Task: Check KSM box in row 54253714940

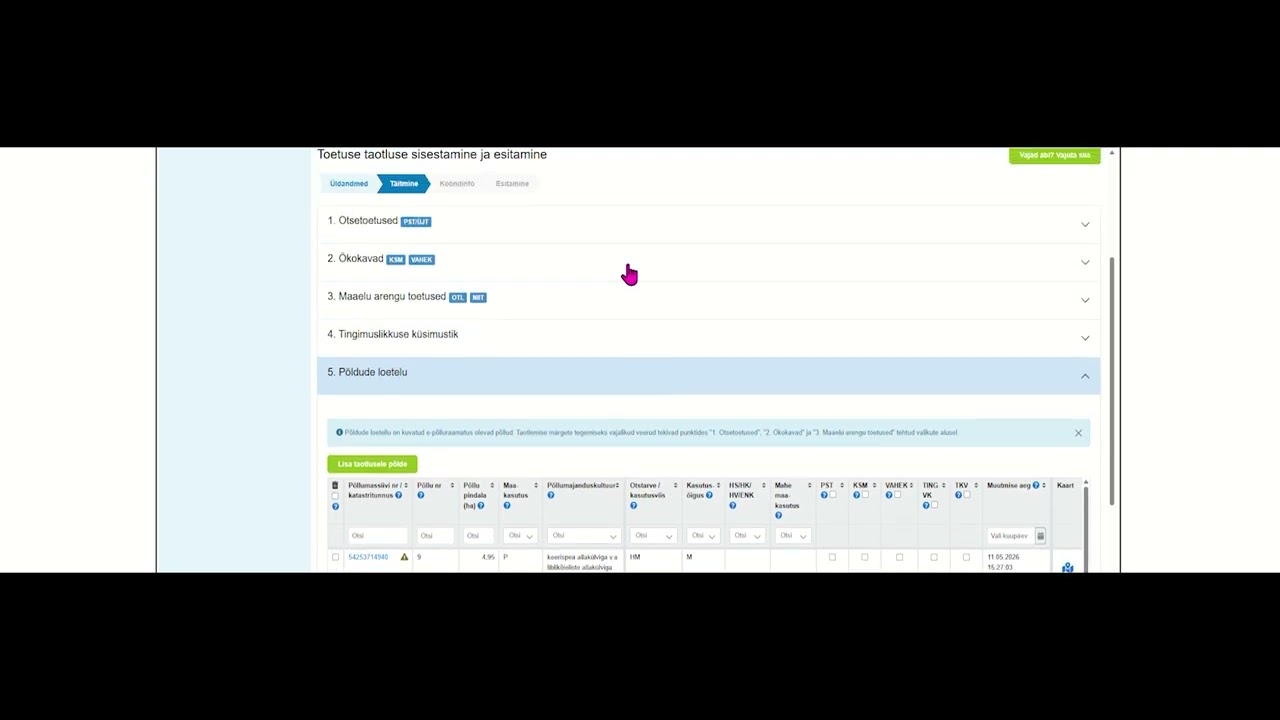Action: tap(865, 557)
